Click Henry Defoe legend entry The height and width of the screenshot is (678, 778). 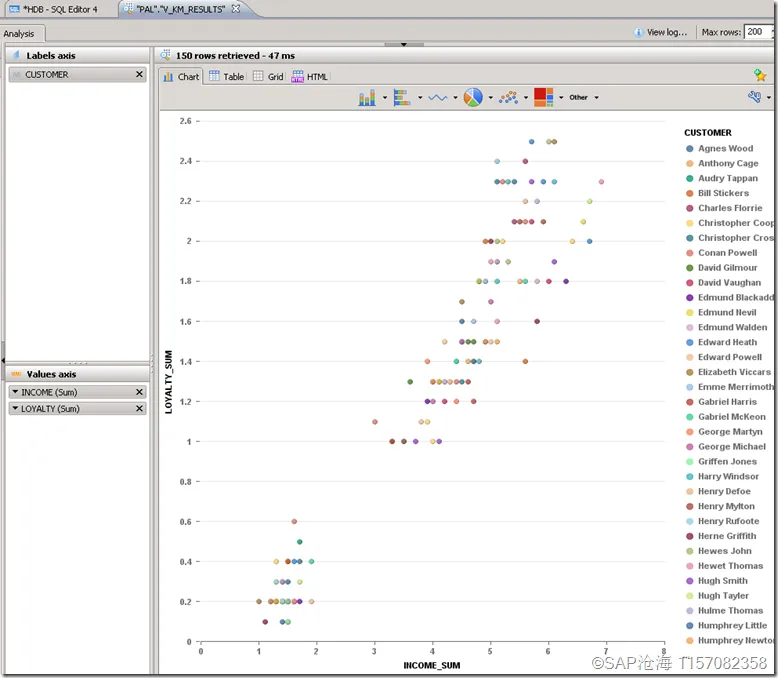718,491
